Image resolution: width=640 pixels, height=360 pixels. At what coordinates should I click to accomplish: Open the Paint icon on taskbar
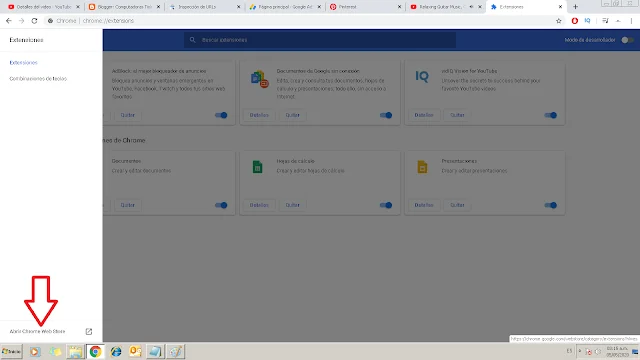point(176,351)
